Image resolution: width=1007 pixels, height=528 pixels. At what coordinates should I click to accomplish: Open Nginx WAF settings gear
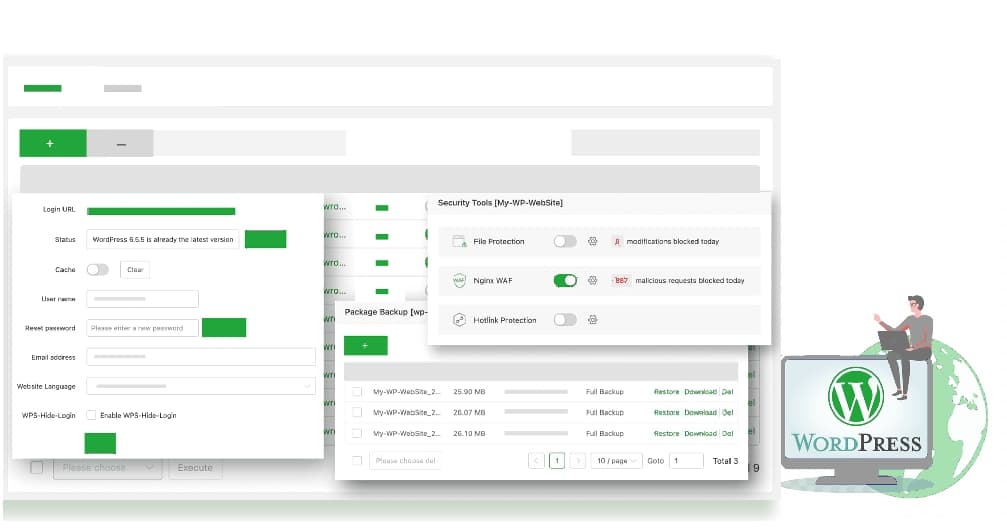tap(592, 281)
